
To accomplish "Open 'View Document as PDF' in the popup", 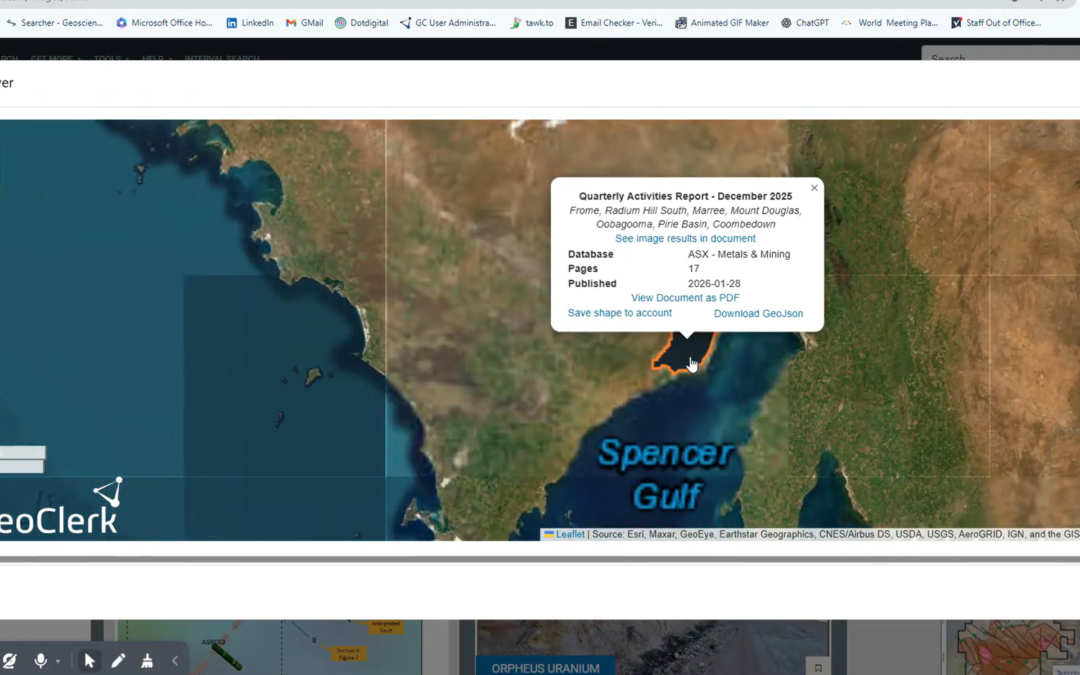I will [685, 297].
